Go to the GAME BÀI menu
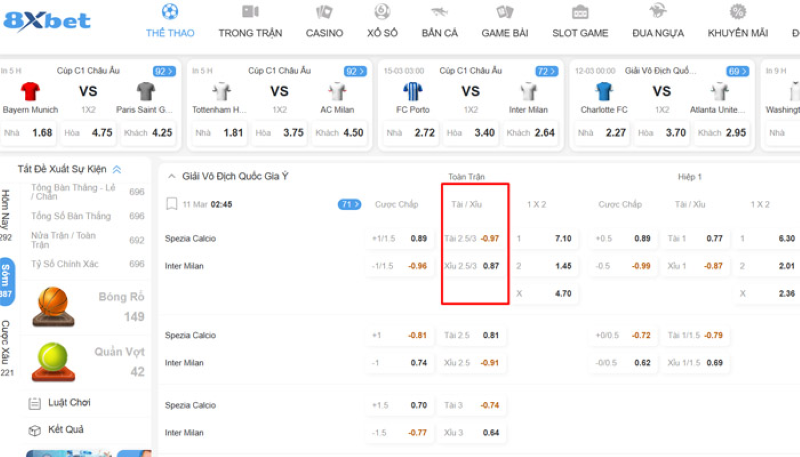 tap(505, 33)
